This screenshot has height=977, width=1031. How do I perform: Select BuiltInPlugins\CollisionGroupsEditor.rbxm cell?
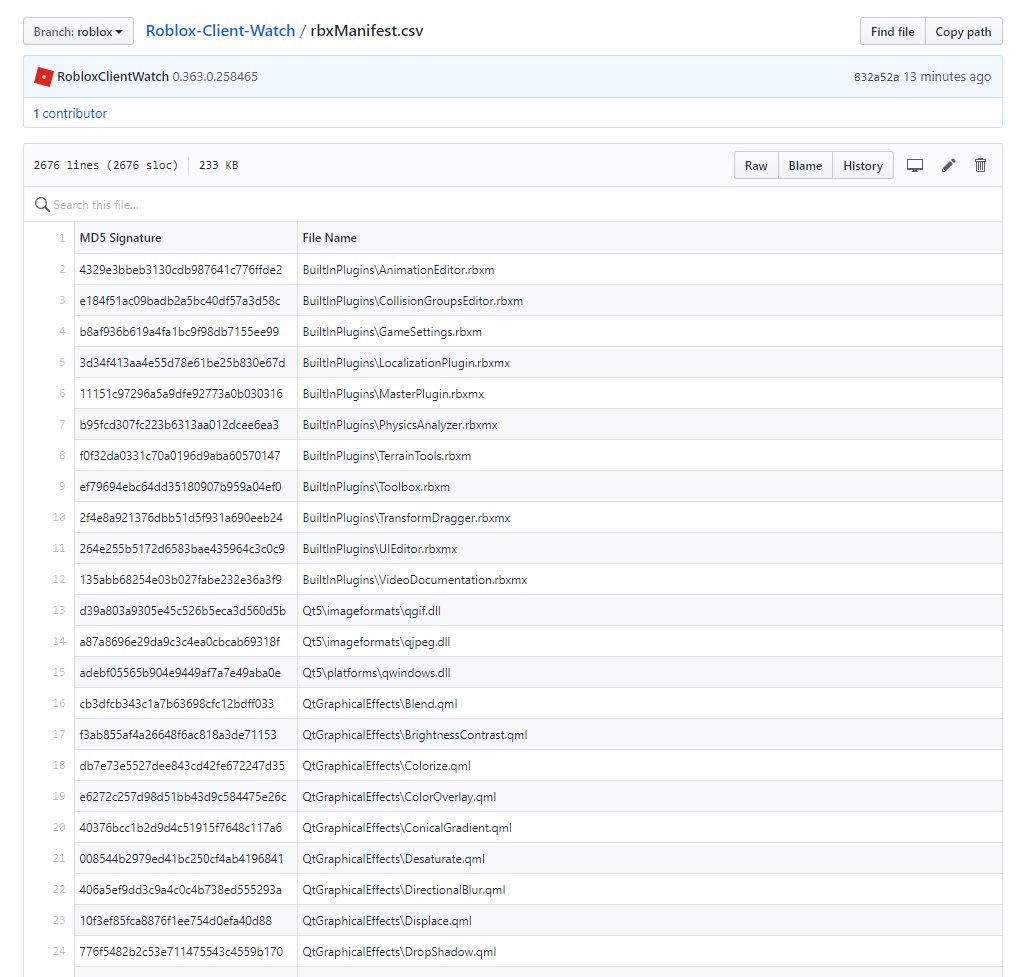pos(650,300)
